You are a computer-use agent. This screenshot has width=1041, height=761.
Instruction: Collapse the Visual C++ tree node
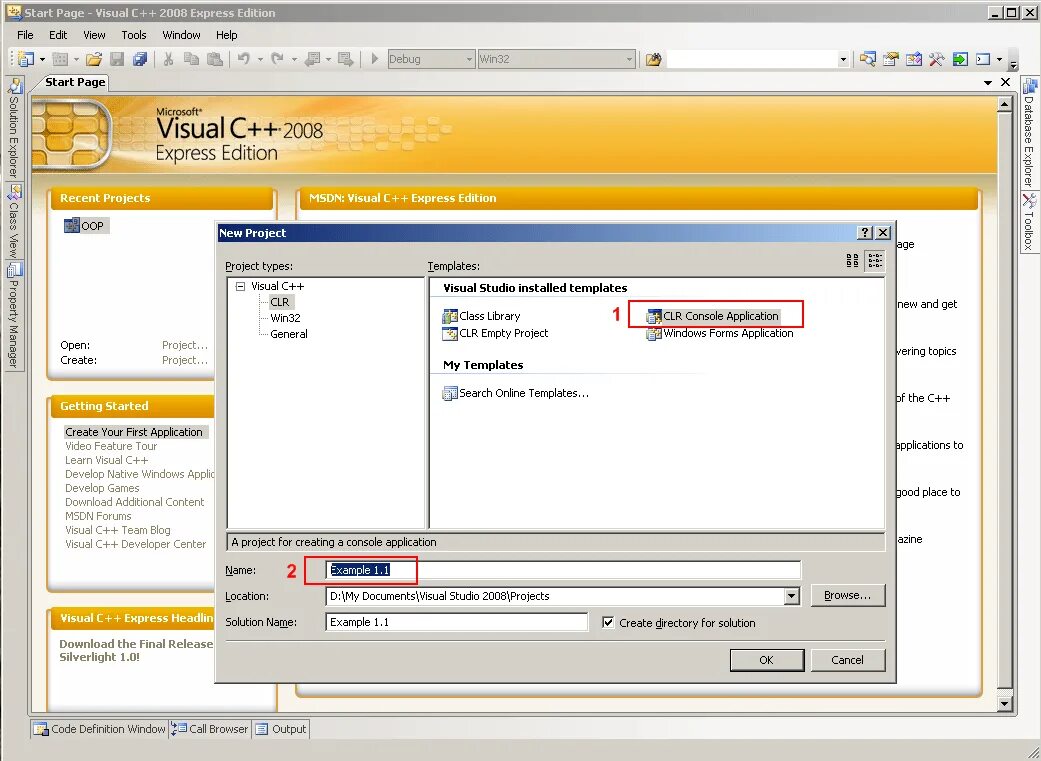point(240,286)
